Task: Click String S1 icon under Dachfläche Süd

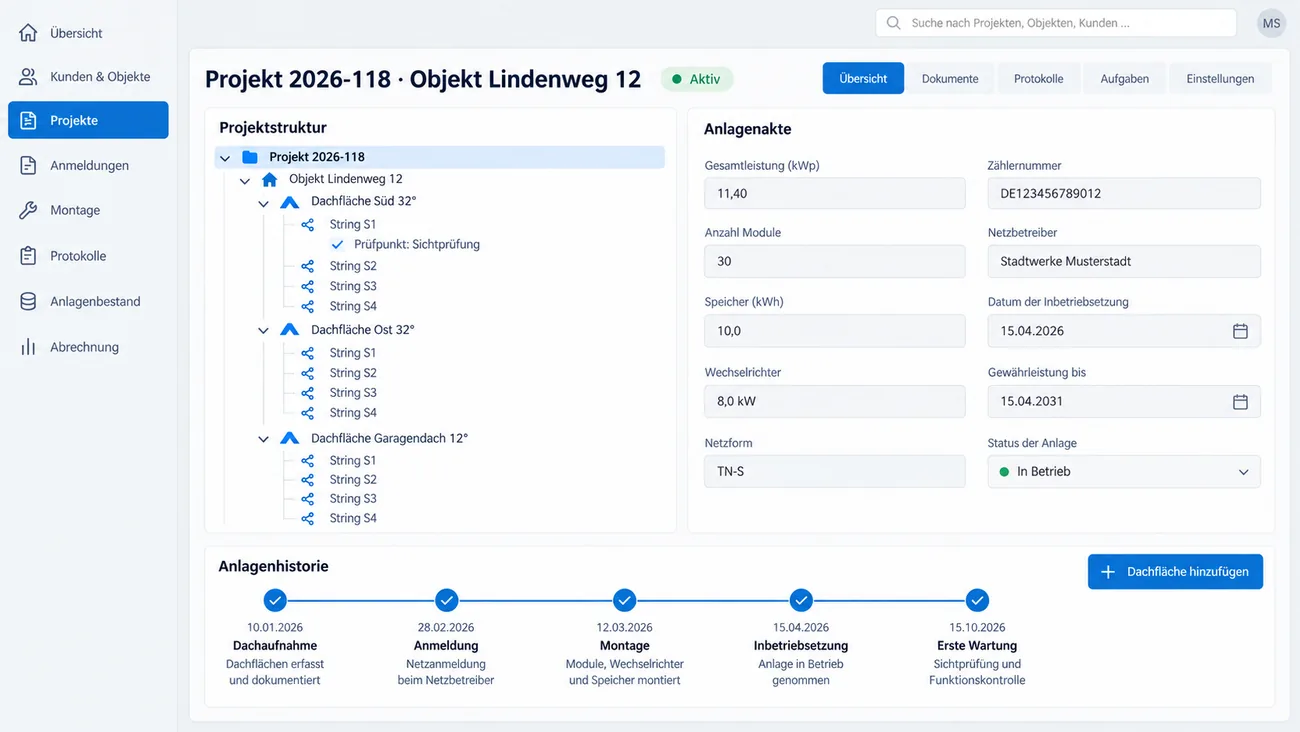Action: click(x=307, y=225)
